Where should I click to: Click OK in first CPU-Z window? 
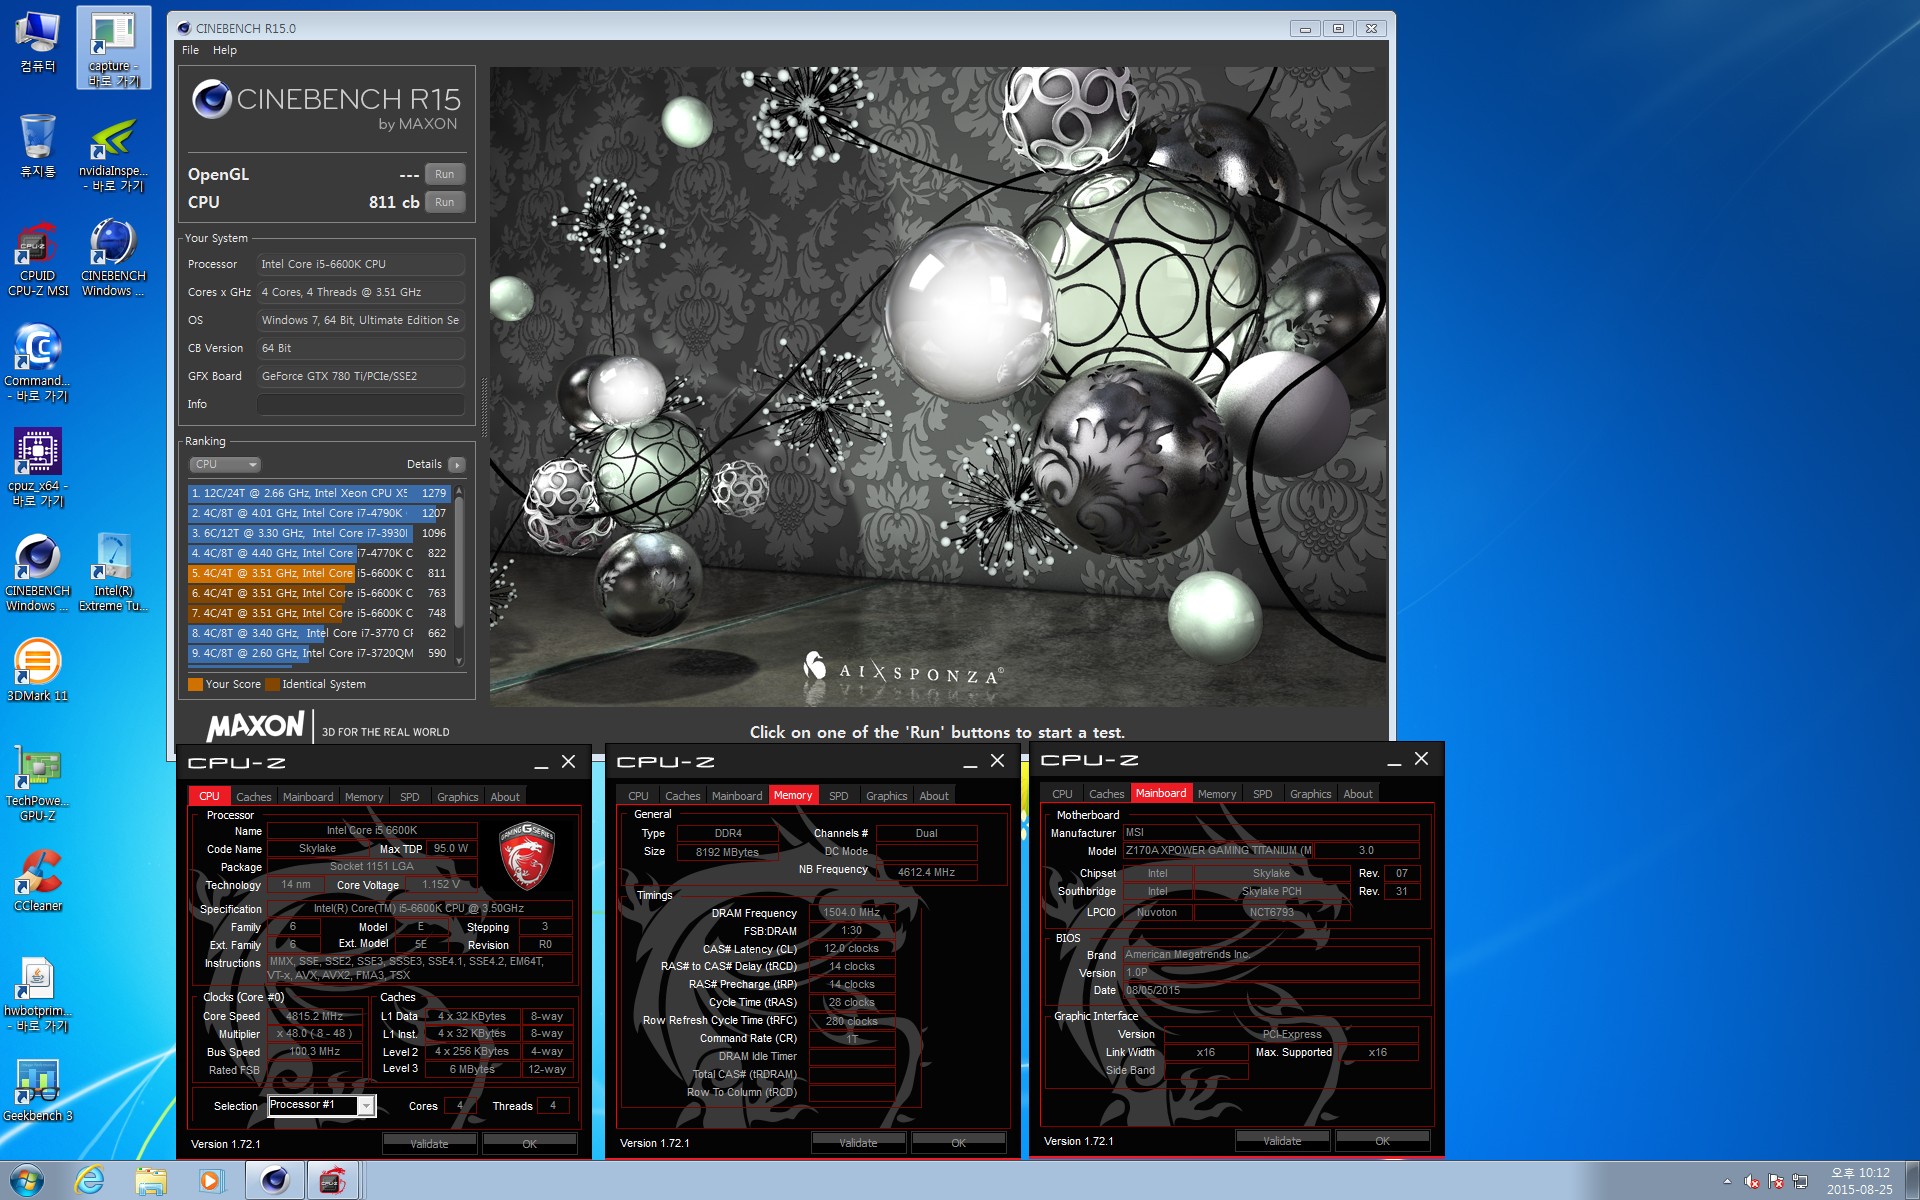tap(529, 1144)
